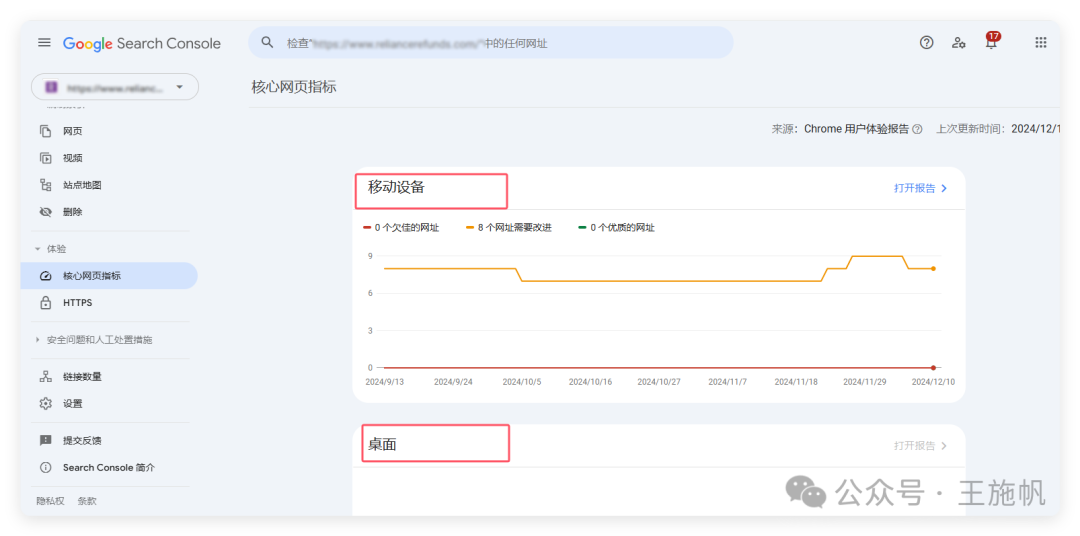
Task: Click help icon beside Chrome 用户体验报告
Action: (x=917, y=129)
